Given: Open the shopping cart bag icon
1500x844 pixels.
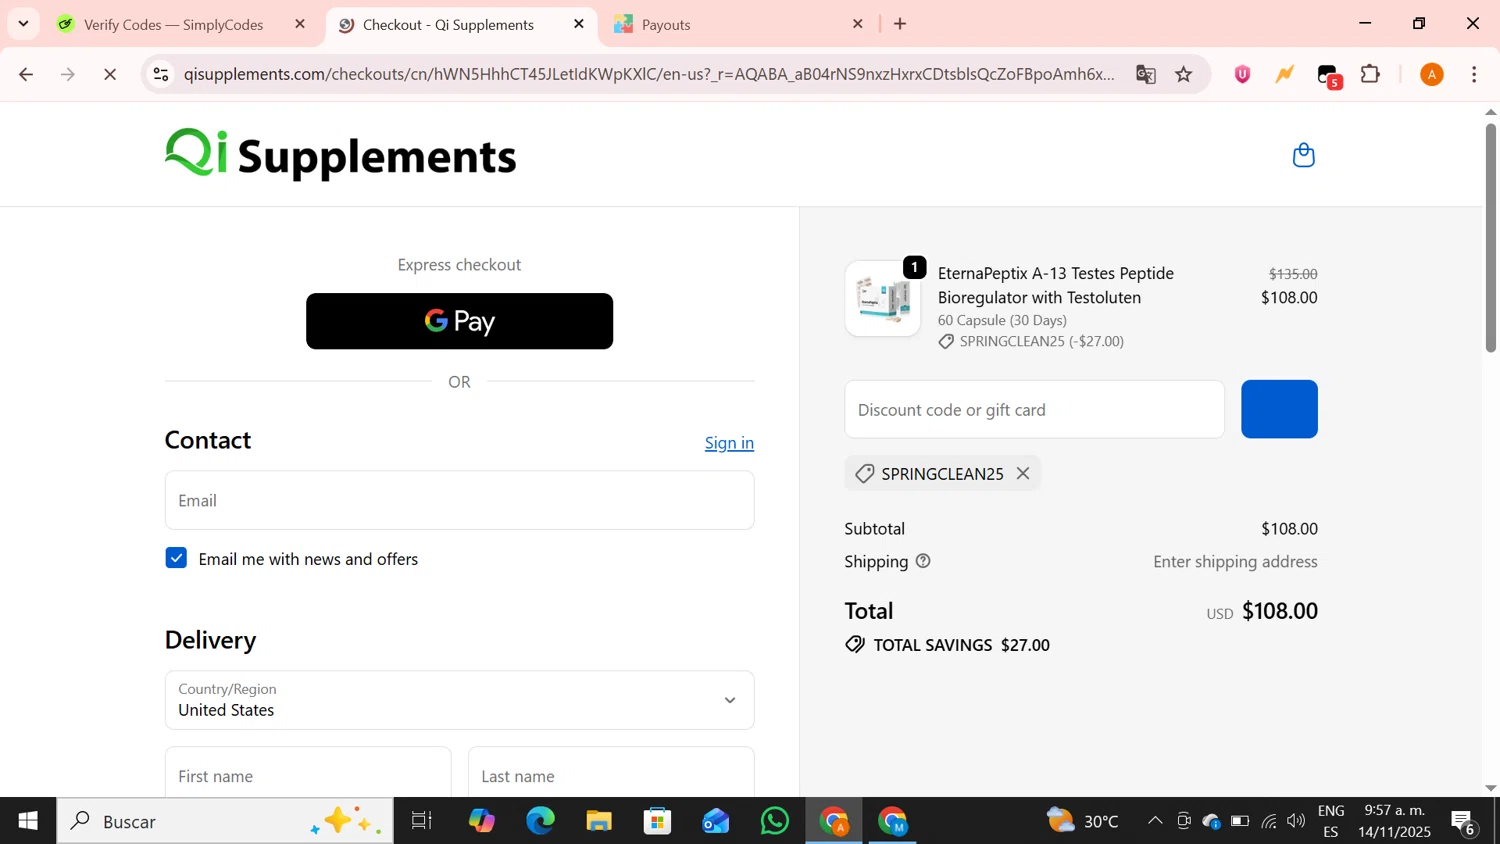Looking at the screenshot, I should click(1303, 155).
